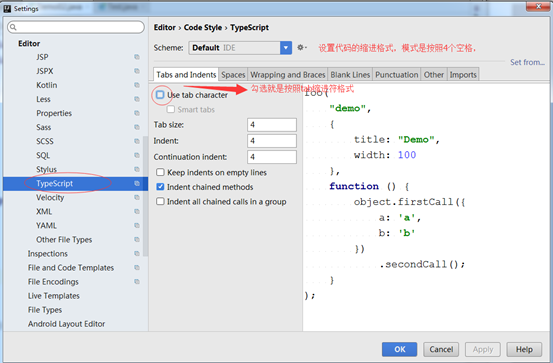Click the copy icon beside SCSS
This screenshot has width=553, height=363.
(137, 141)
